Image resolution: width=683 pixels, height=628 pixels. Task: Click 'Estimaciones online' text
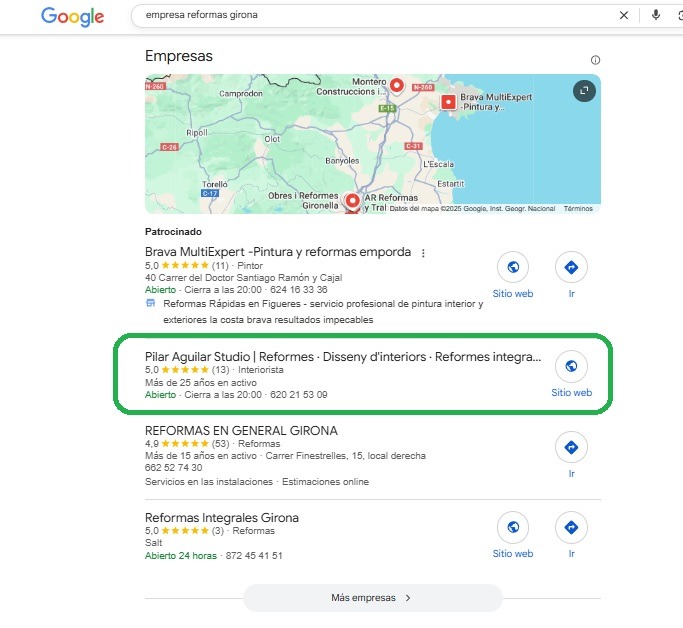pos(325,482)
